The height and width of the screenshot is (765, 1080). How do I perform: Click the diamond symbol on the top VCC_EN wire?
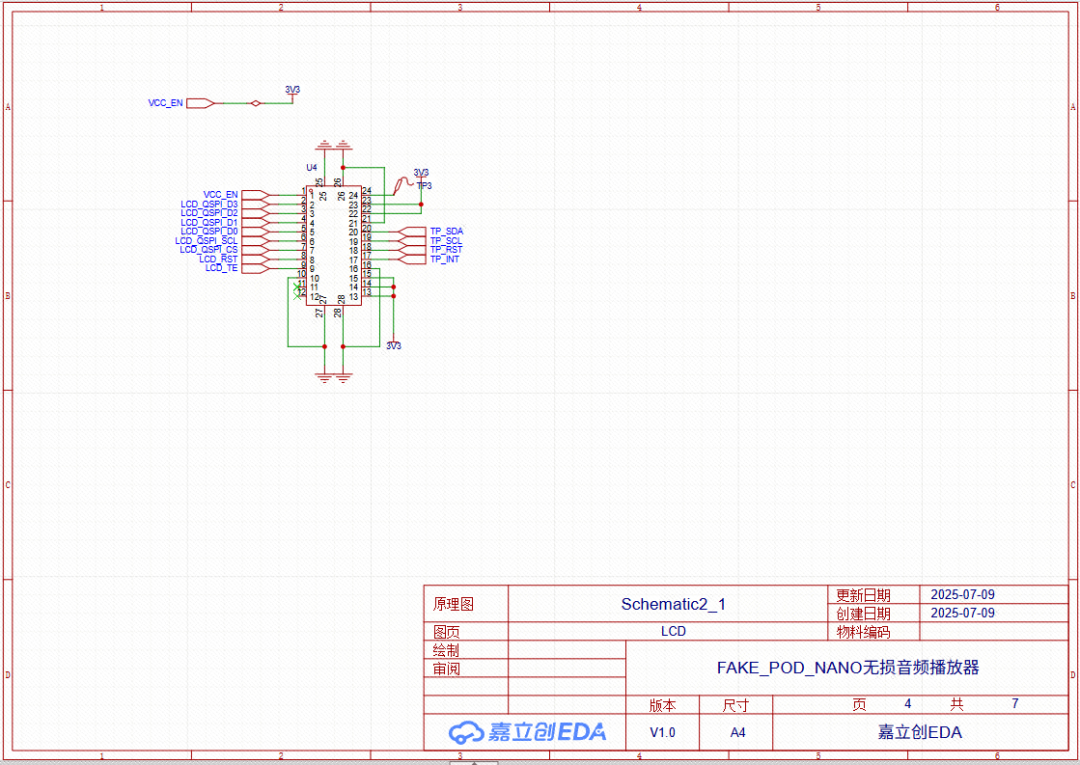point(255,103)
